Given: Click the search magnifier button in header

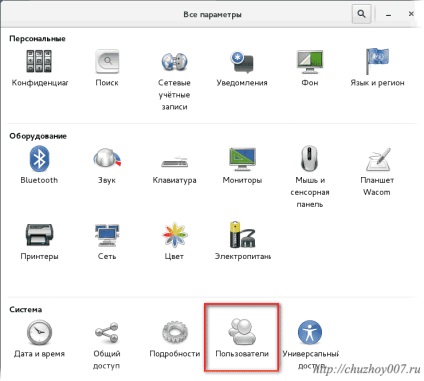Looking at the screenshot, I should 361,14.
